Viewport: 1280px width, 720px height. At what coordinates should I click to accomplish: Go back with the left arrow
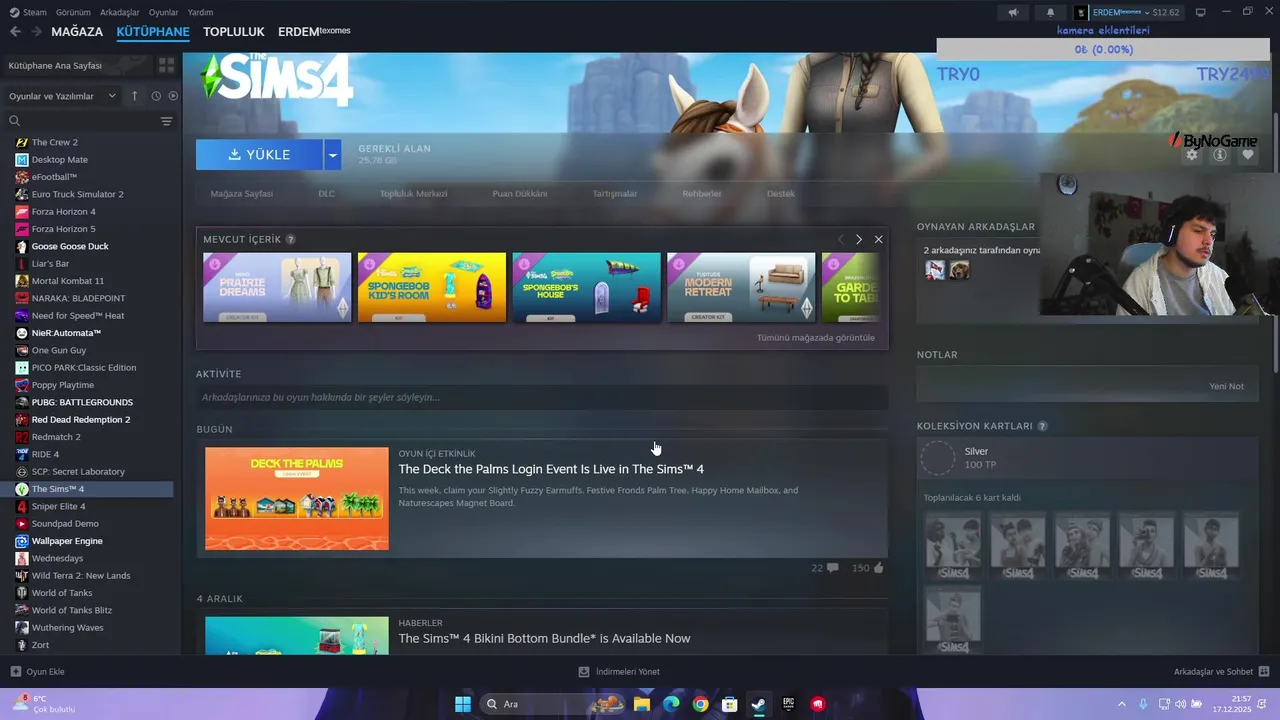(x=15, y=32)
